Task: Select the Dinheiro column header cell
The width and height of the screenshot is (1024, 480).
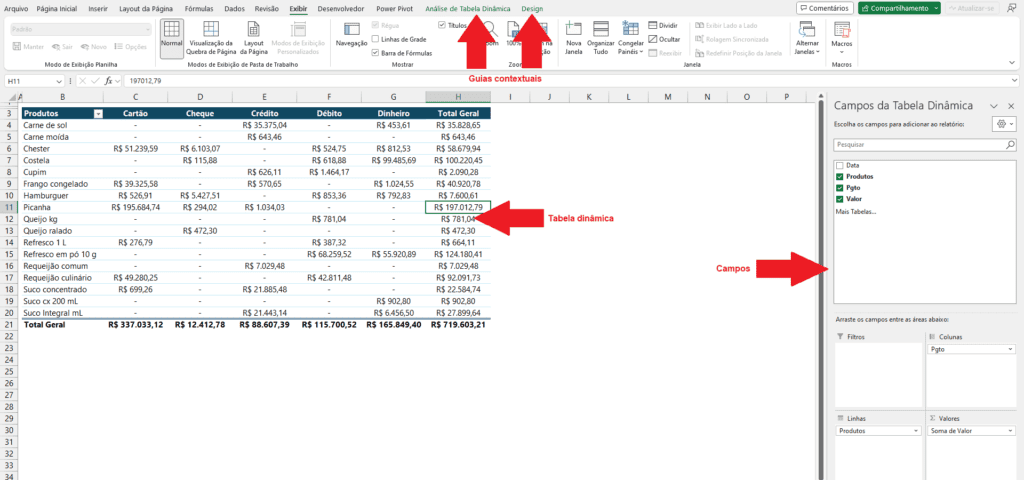Action: (392, 114)
